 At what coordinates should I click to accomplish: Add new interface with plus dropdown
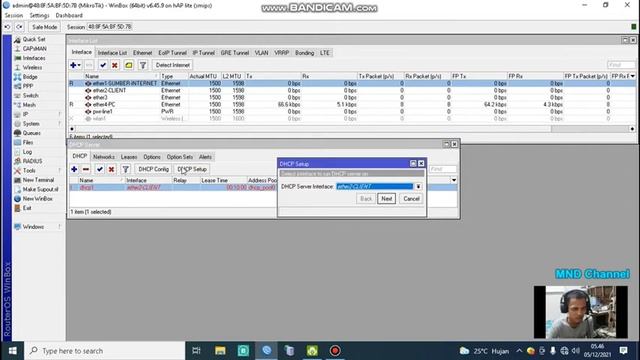coord(76,65)
